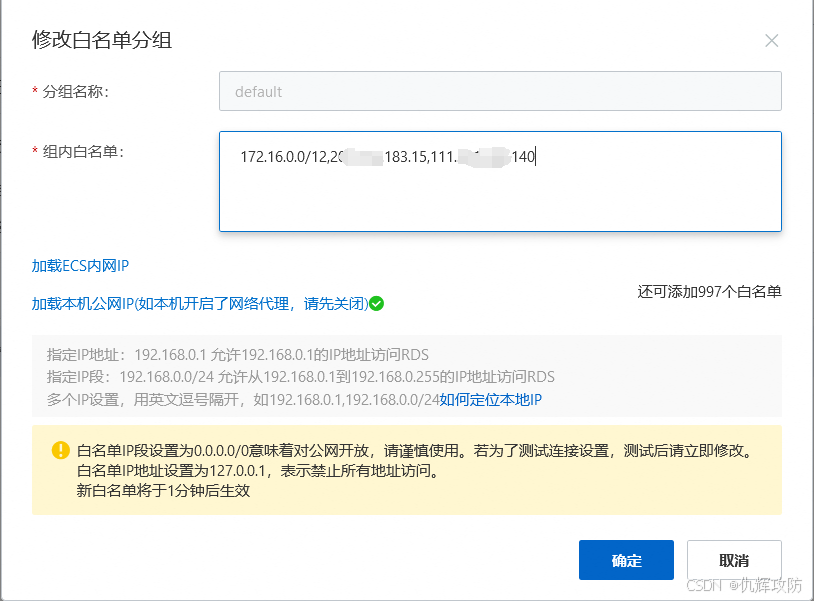Select the IP entry 172.16.0.0/12 text

[x=285, y=156]
